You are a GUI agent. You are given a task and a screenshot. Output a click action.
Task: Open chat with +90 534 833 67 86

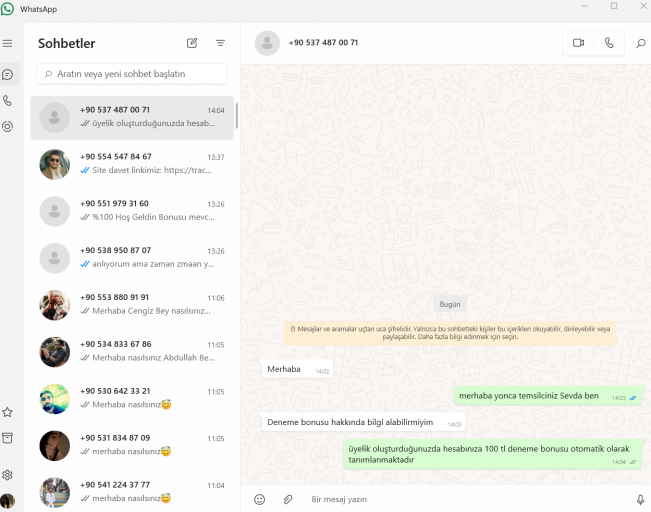132,352
